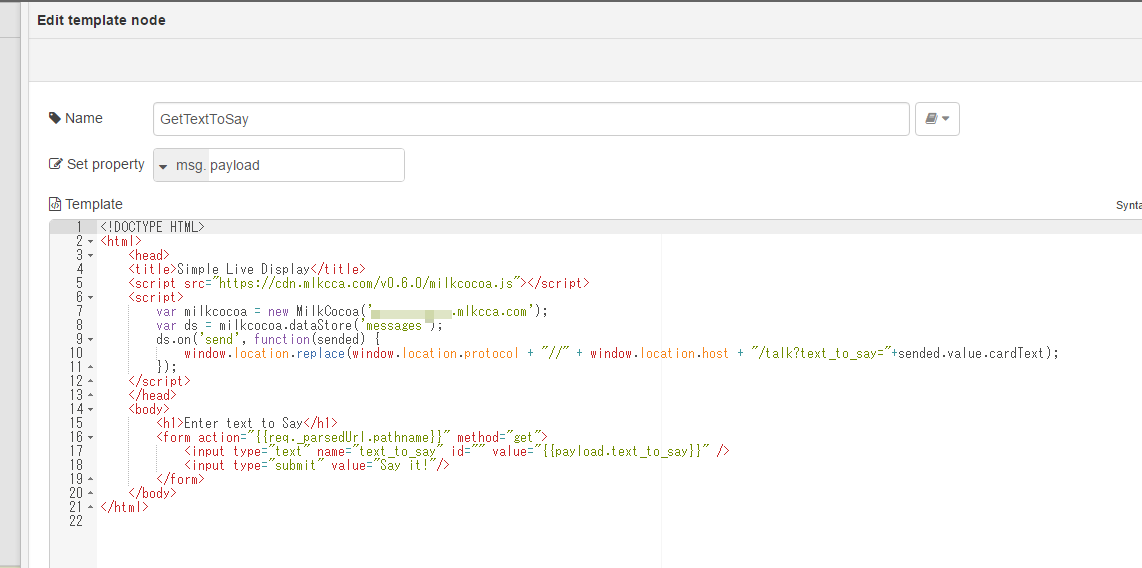Click the file icon beside Template label

(55, 204)
